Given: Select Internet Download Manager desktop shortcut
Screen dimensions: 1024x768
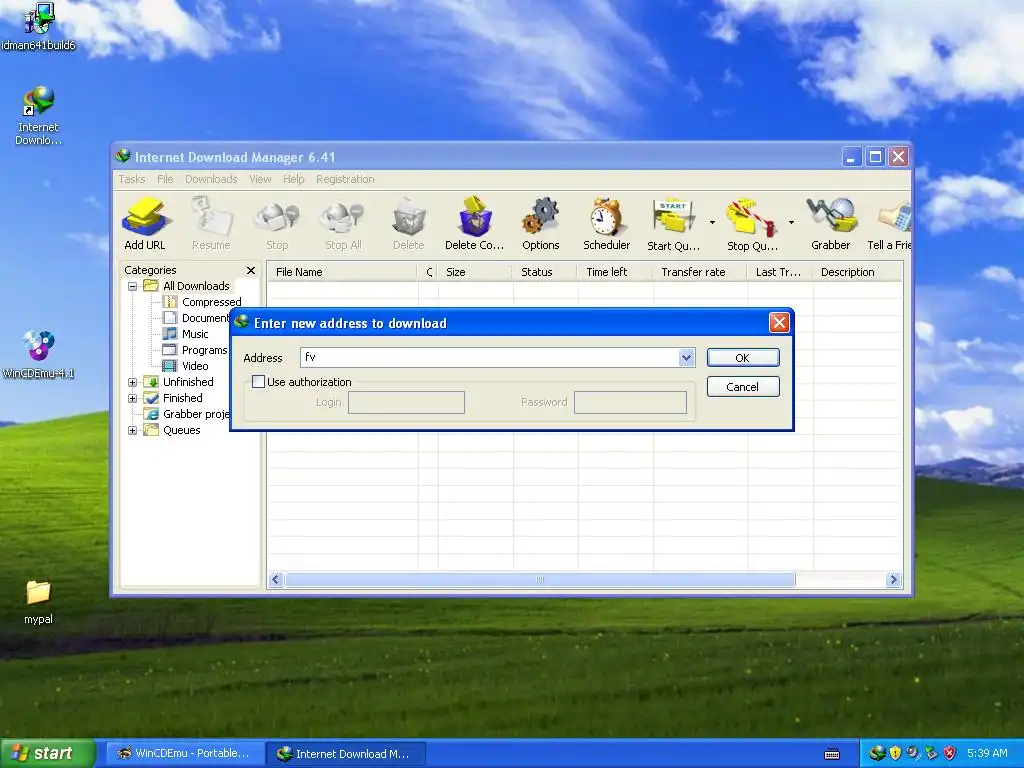Looking at the screenshot, I should point(38,116).
